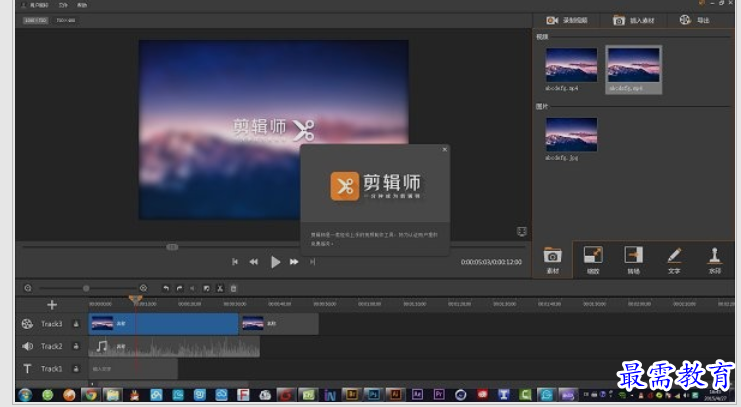741x407 pixels.
Task: Play the preview video
Action: click(x=275, y=262)
